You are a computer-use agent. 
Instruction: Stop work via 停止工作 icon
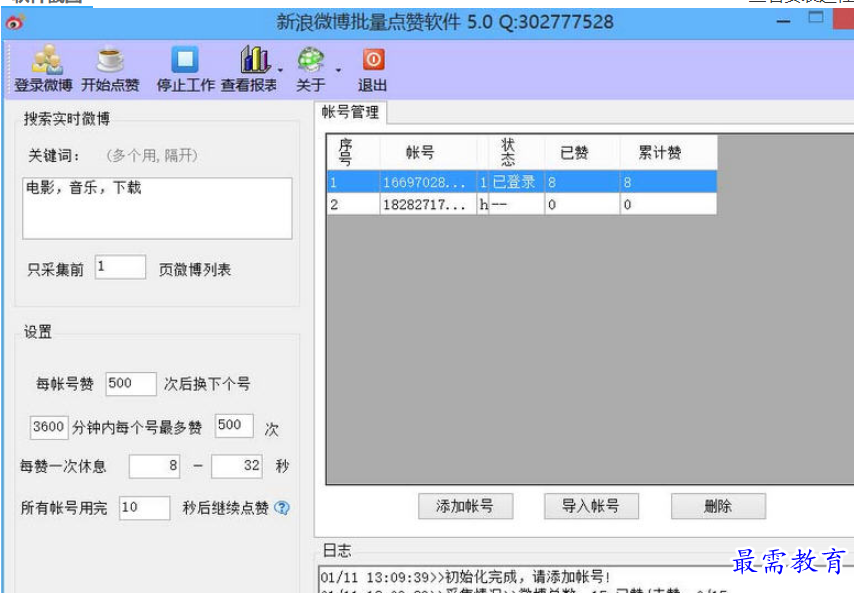[185, 68]
